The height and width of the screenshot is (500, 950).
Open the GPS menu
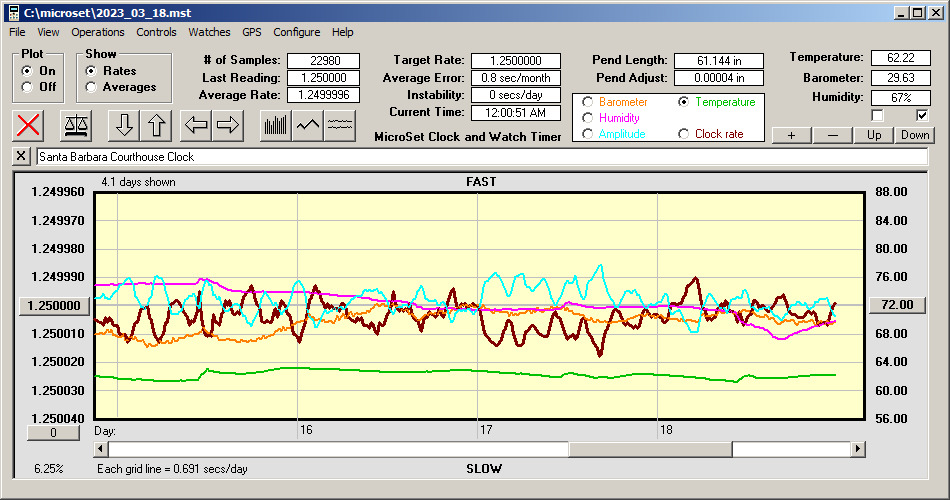pyautogui.click(x=251, y=32)
